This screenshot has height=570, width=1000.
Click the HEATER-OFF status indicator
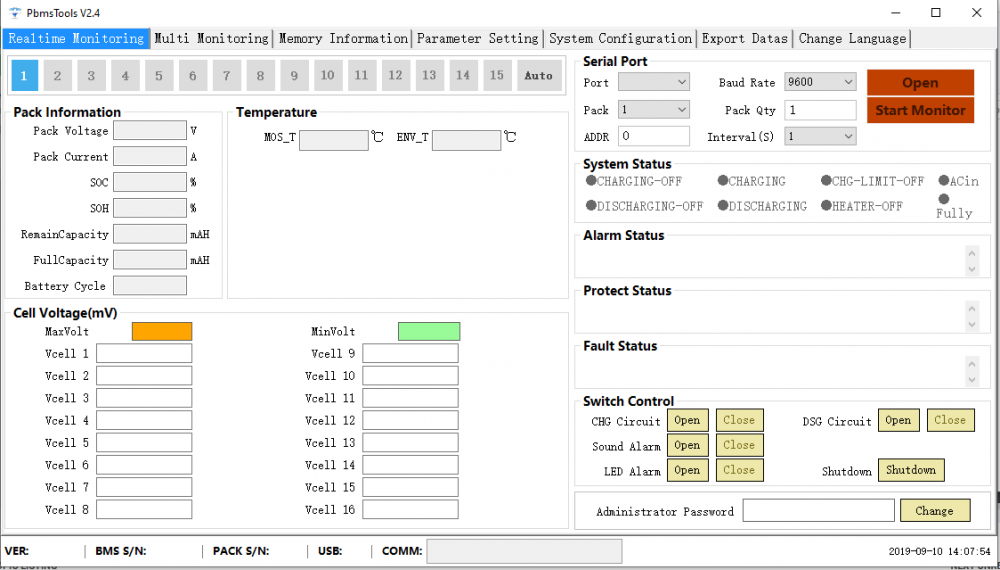tap(862, 206)
